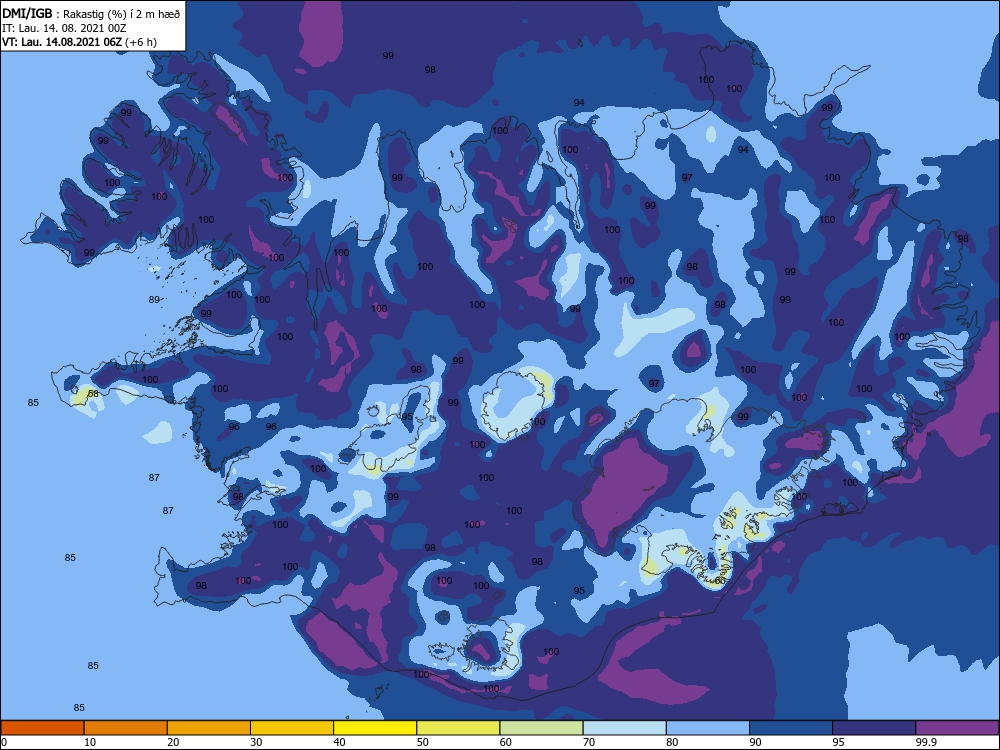The image size is (1000, 750).
Task: Pick the purple above-99.9 legend swatch
Action: tap(957, 728)
